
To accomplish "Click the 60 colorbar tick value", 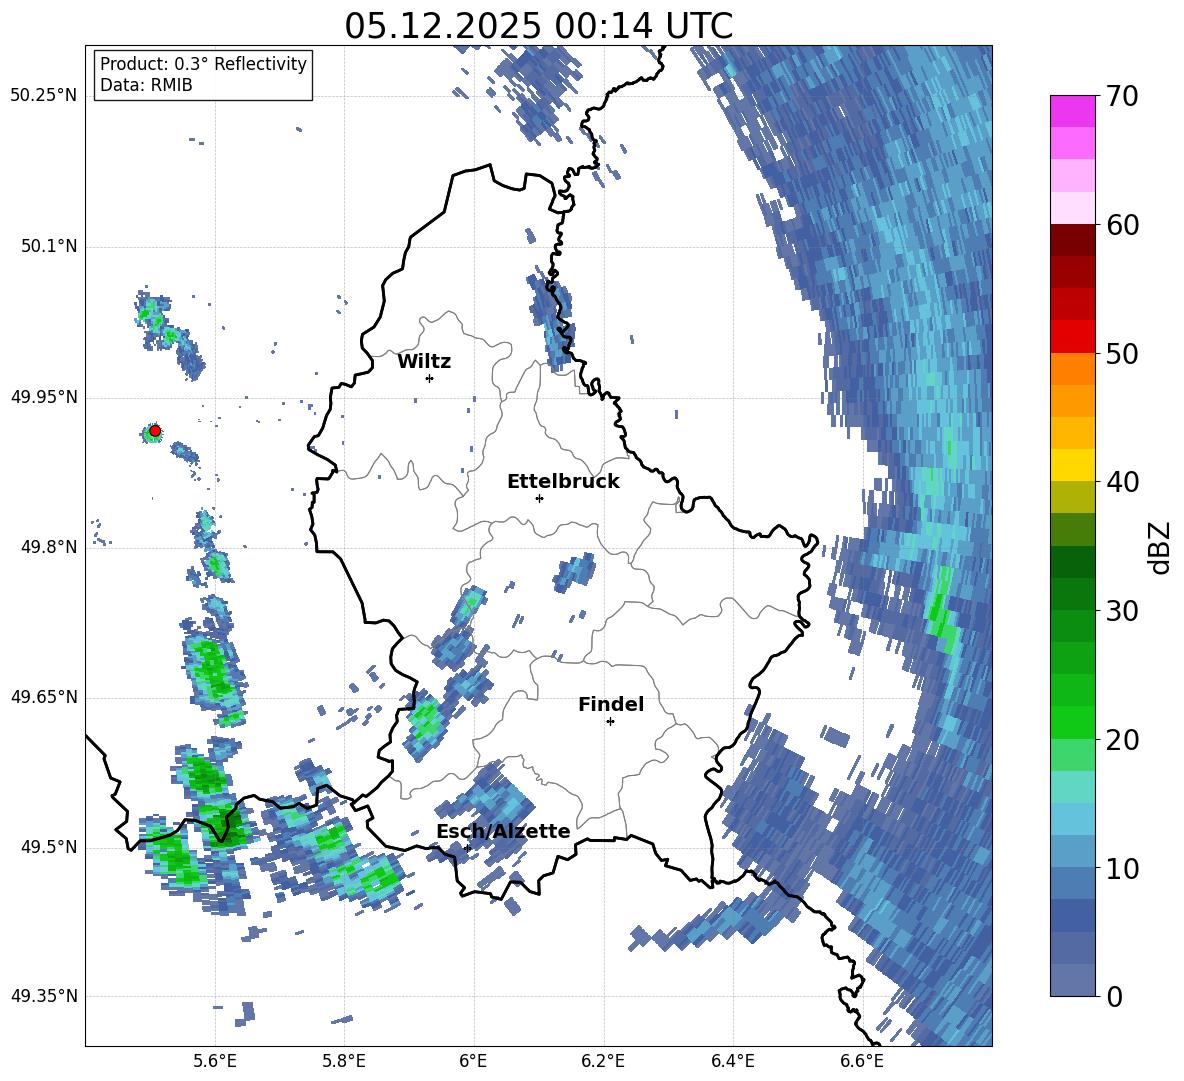I will (1122, 225).
